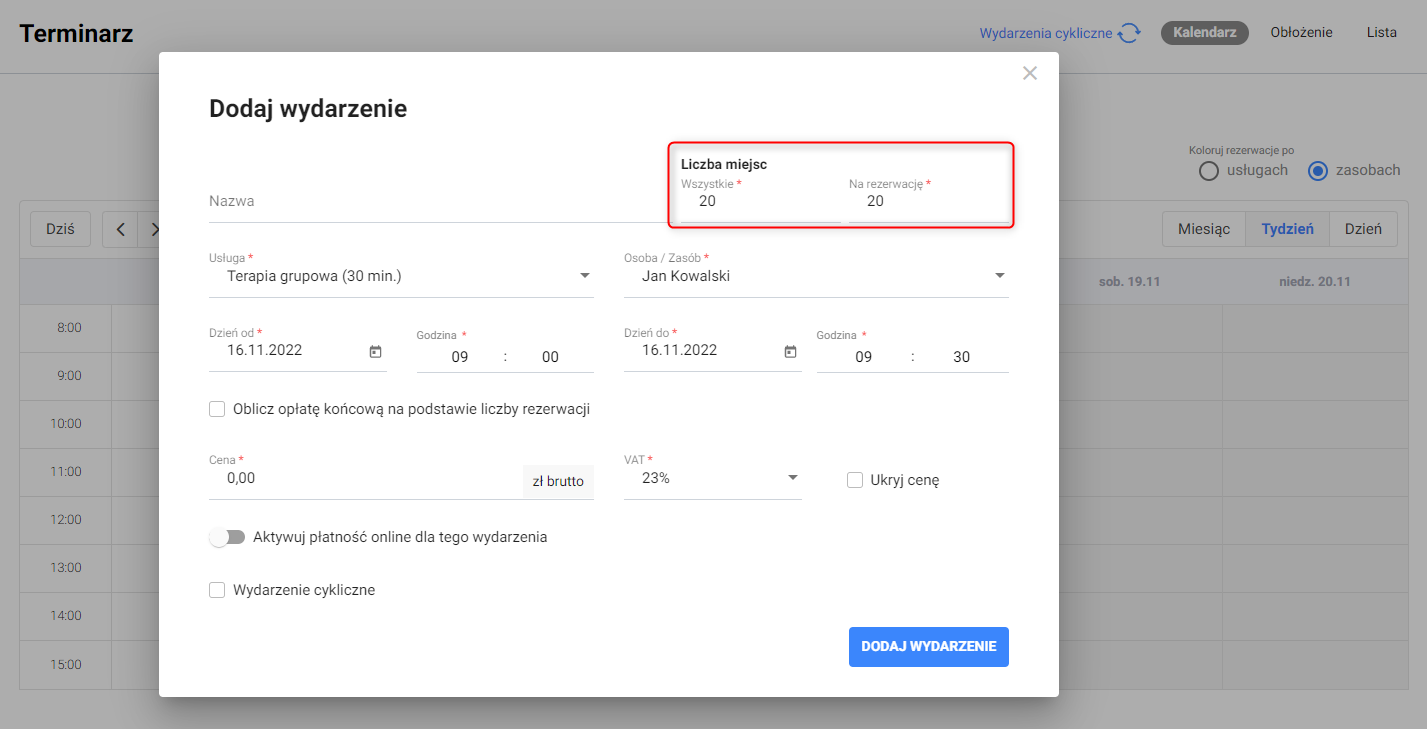Click the Wydarzenia cykliczne sync icon
The image size is (1427, 729).
tap(1130, 33)
